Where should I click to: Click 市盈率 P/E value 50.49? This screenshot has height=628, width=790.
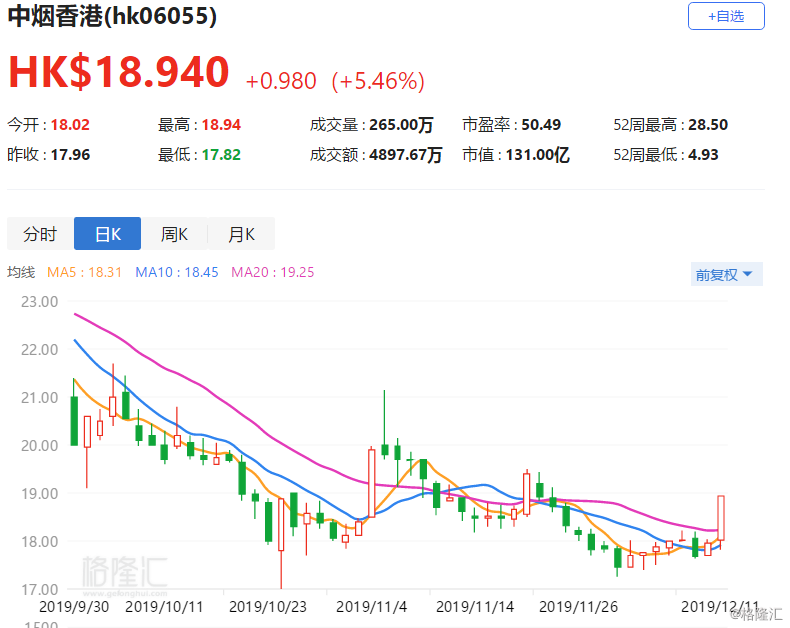541,124
